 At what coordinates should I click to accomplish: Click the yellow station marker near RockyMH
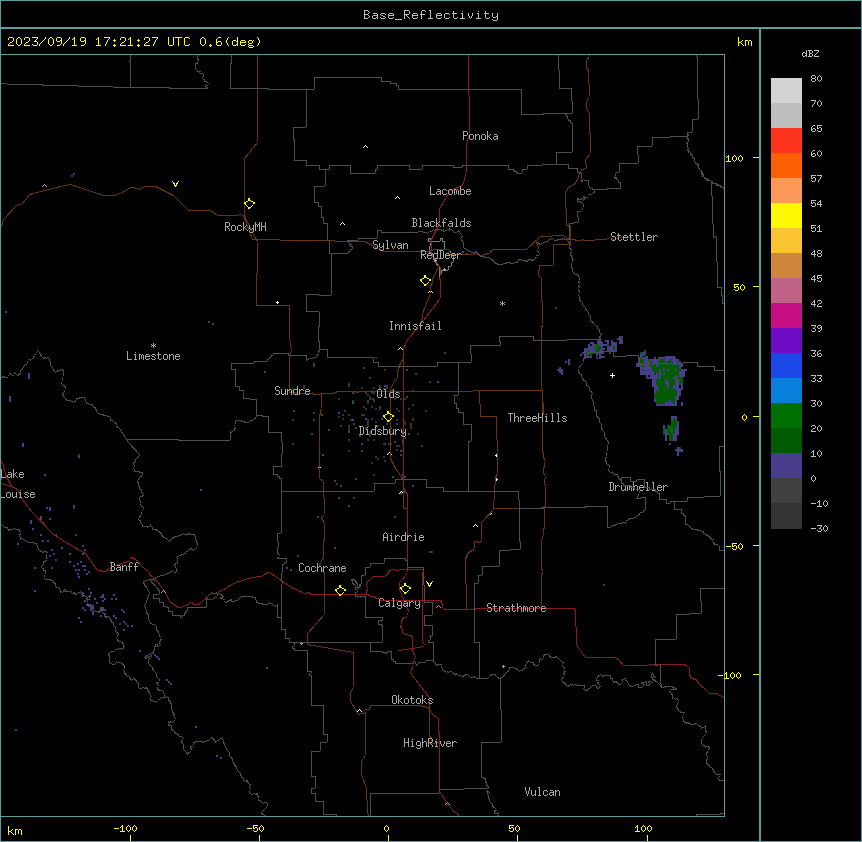pos(250,204)
